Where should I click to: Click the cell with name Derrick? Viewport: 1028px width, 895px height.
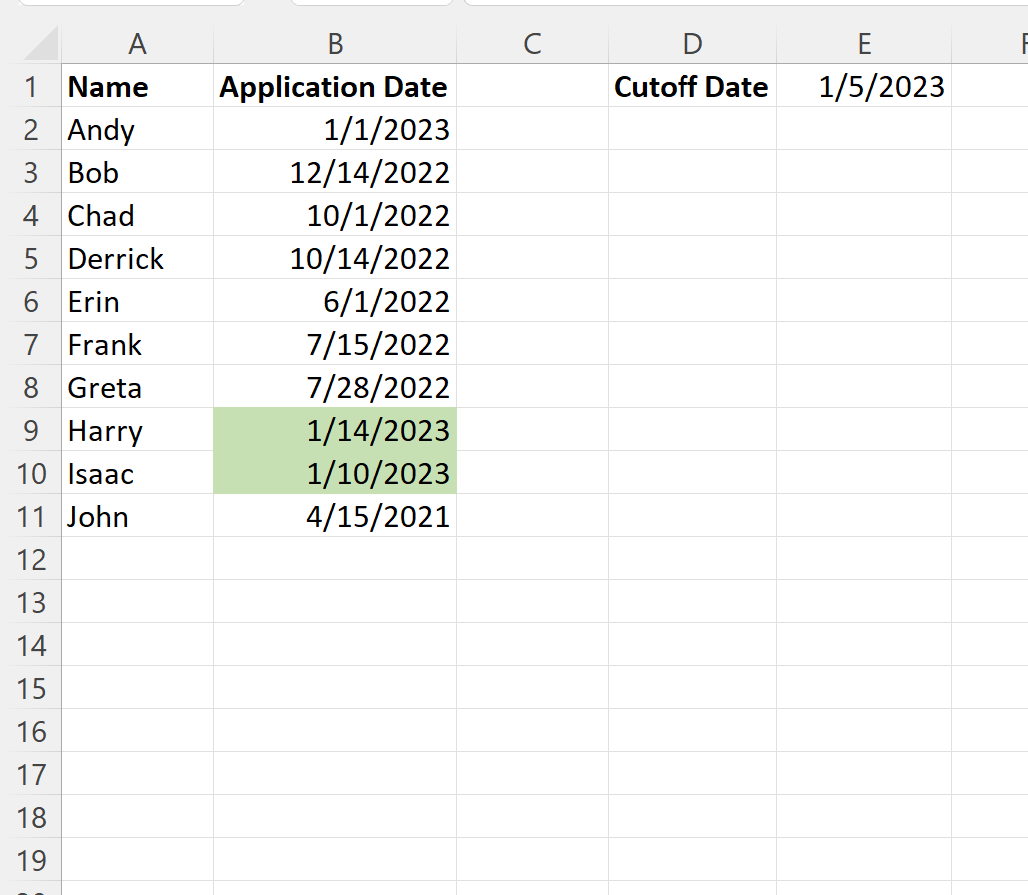coord(137,258)
